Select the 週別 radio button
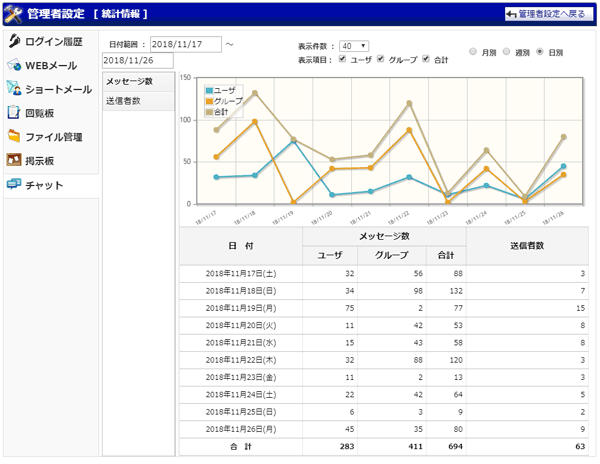 [x=506, y=51]
